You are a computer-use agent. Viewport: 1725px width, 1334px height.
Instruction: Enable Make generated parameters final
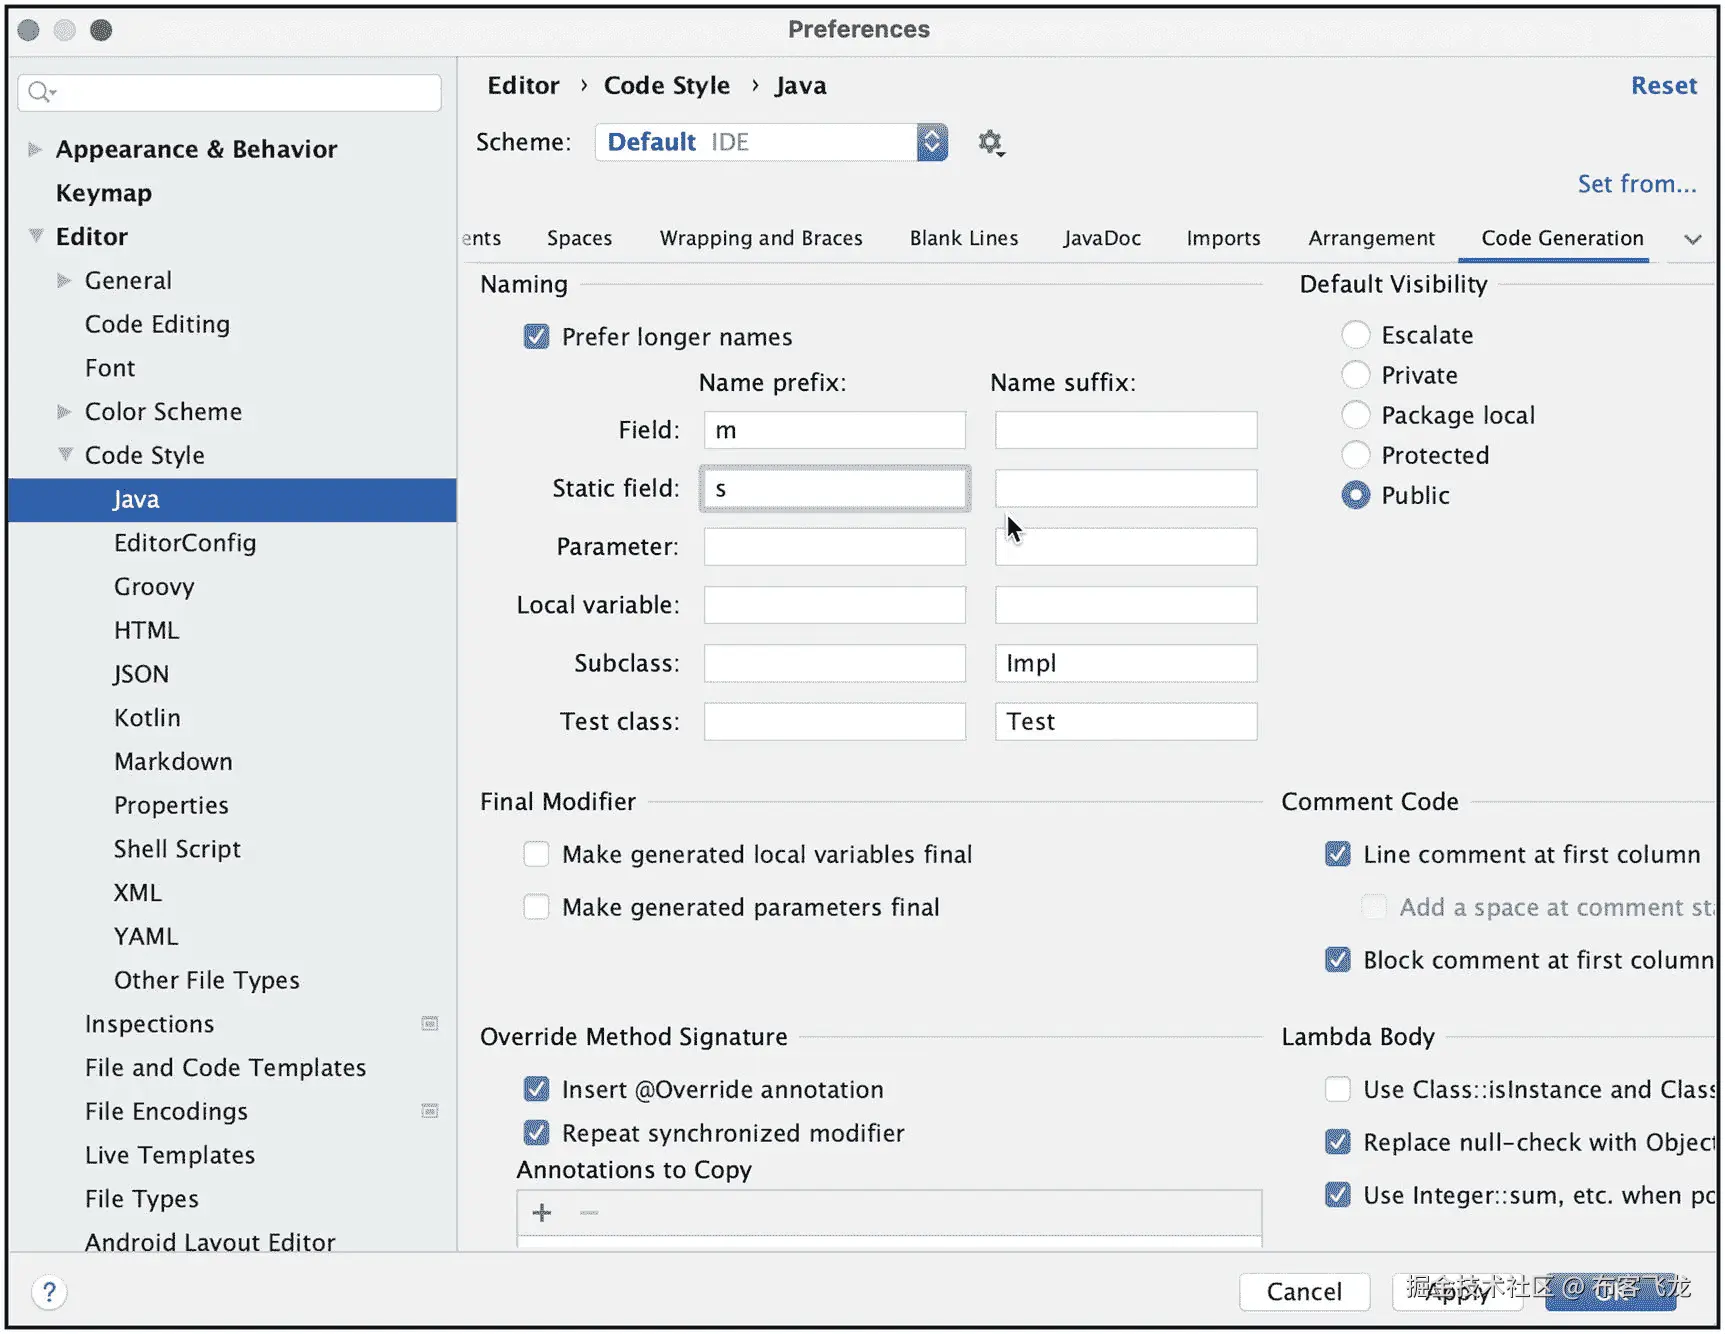[537, 907]
